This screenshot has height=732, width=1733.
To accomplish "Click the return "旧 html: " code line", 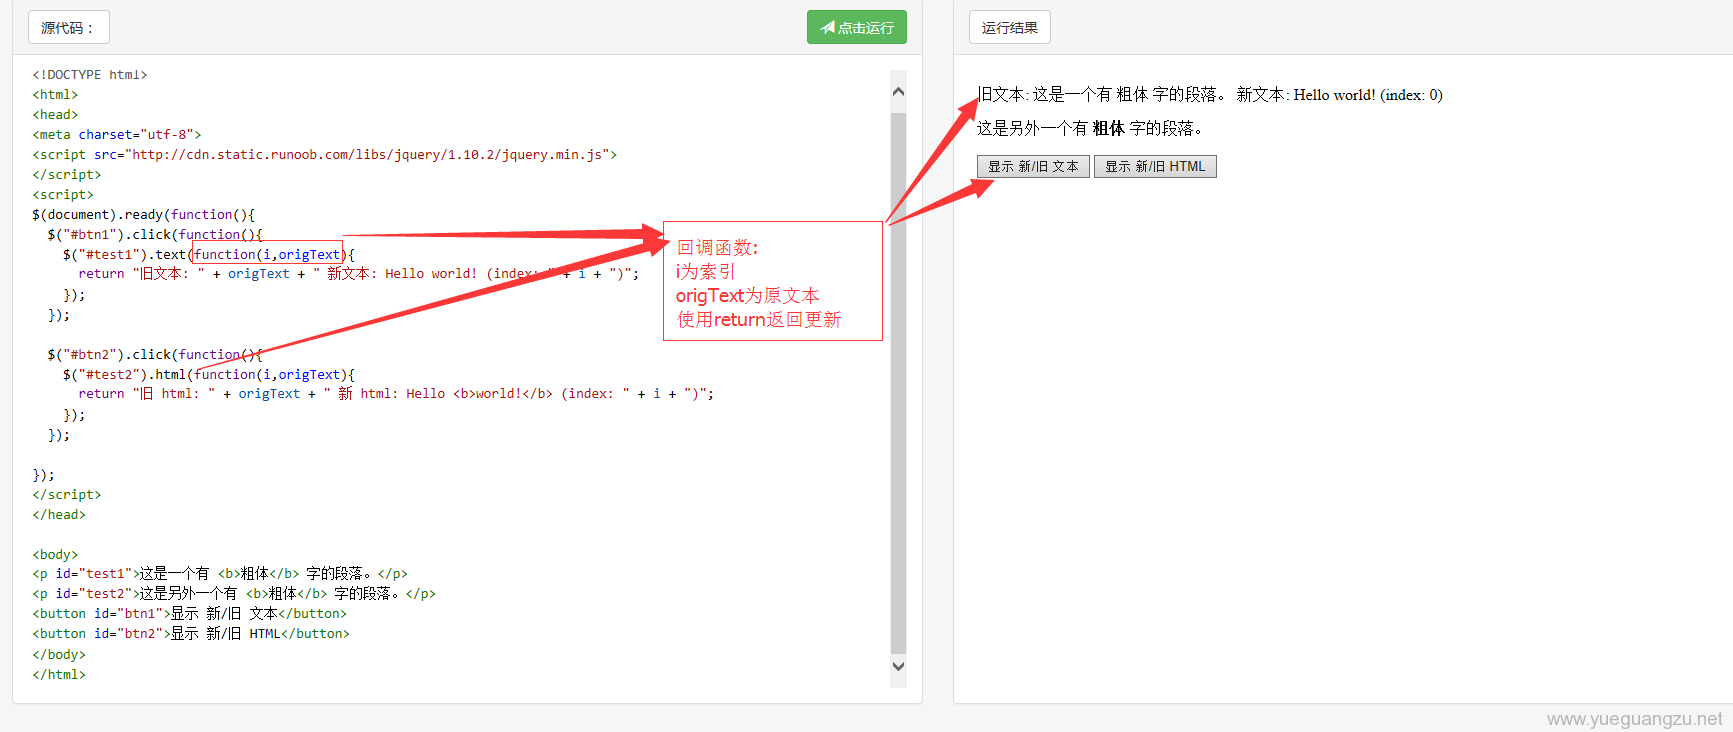I will click(397, 394).
